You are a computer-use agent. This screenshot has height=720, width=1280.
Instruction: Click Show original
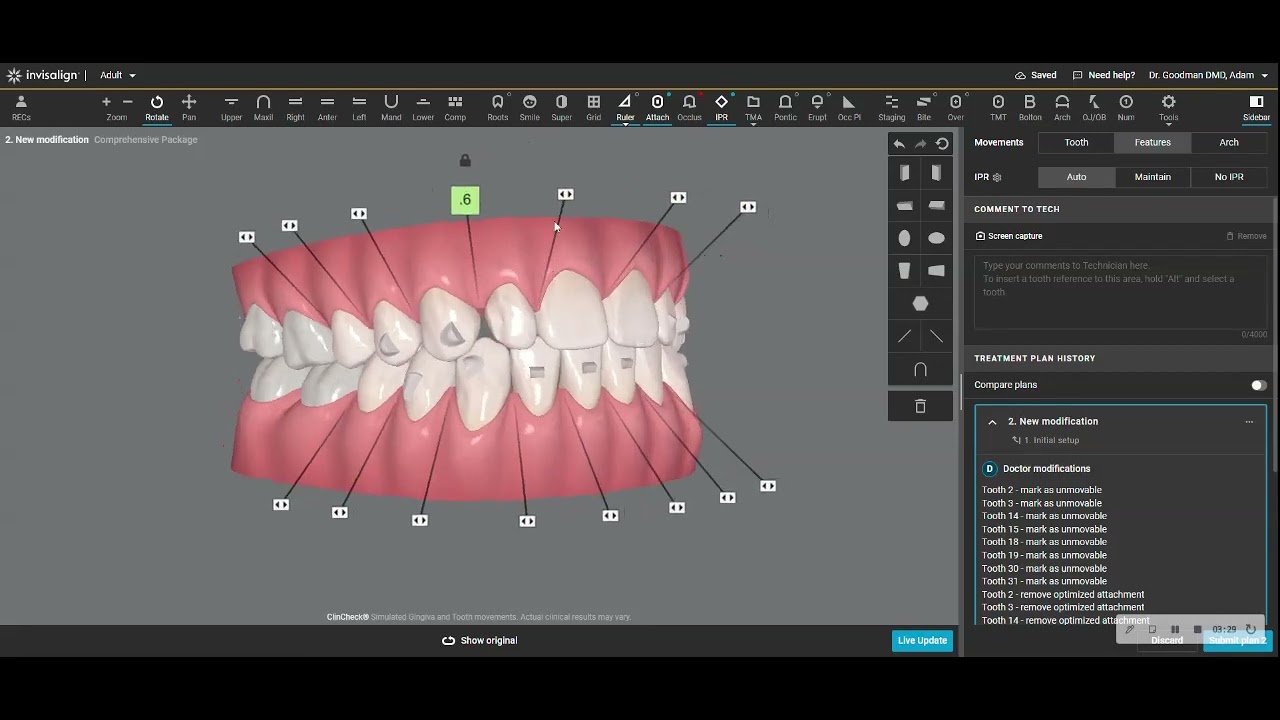(x=479, y=641)
